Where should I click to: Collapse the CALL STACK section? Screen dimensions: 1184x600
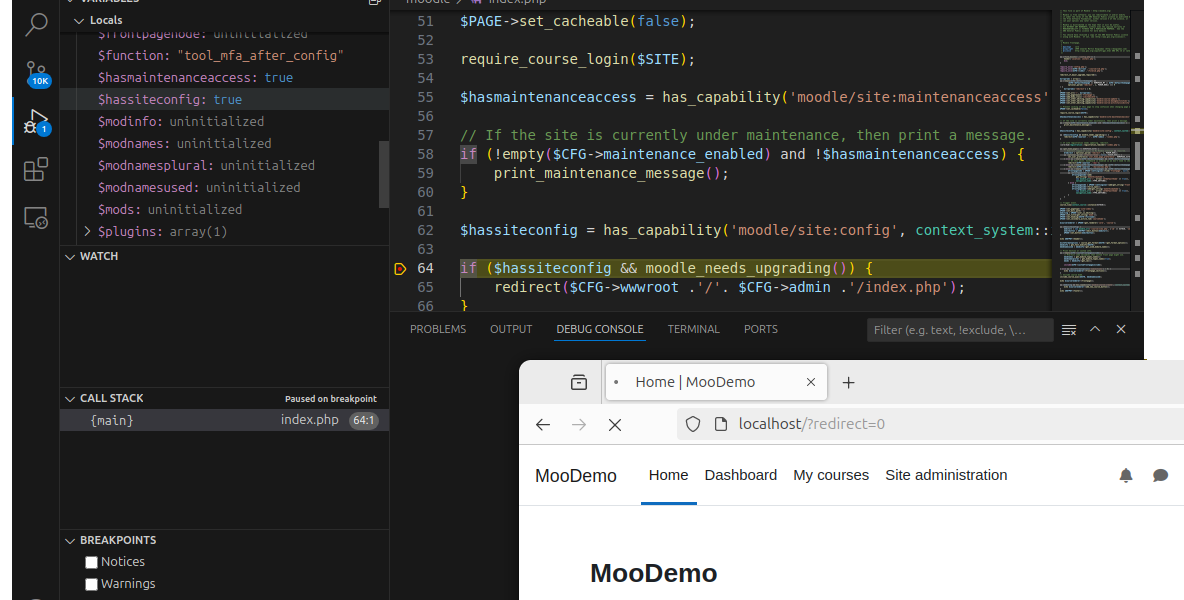70,398
